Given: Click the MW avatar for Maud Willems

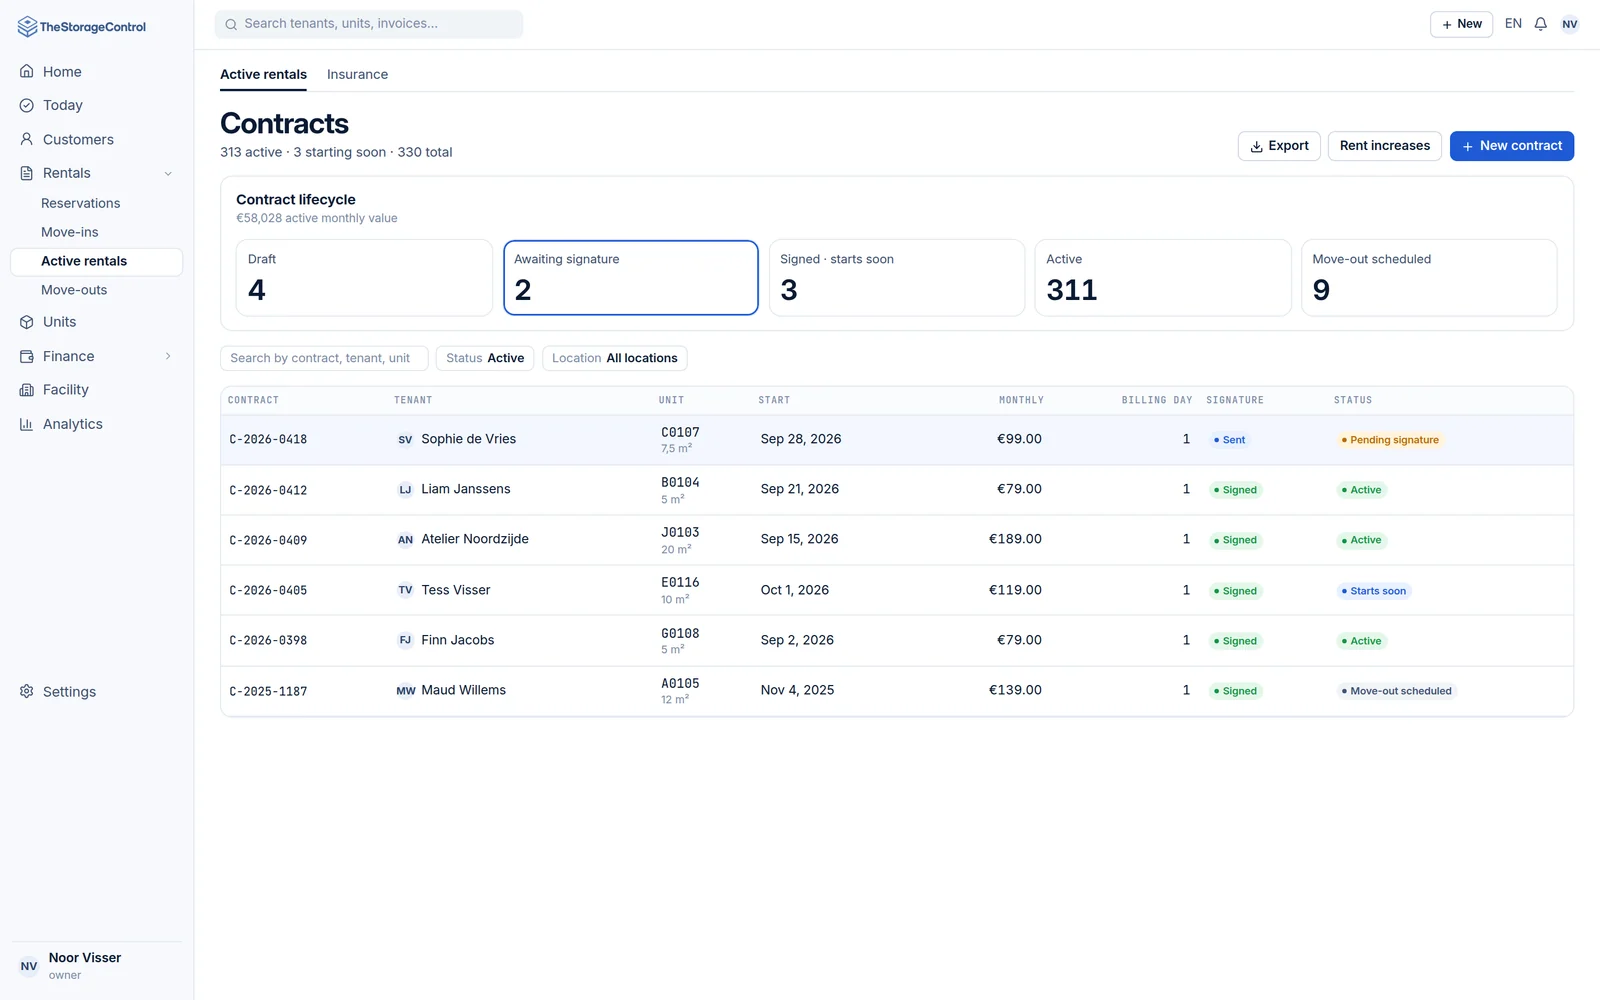Looking at the screenshot, I should click(x=405, y=691).
